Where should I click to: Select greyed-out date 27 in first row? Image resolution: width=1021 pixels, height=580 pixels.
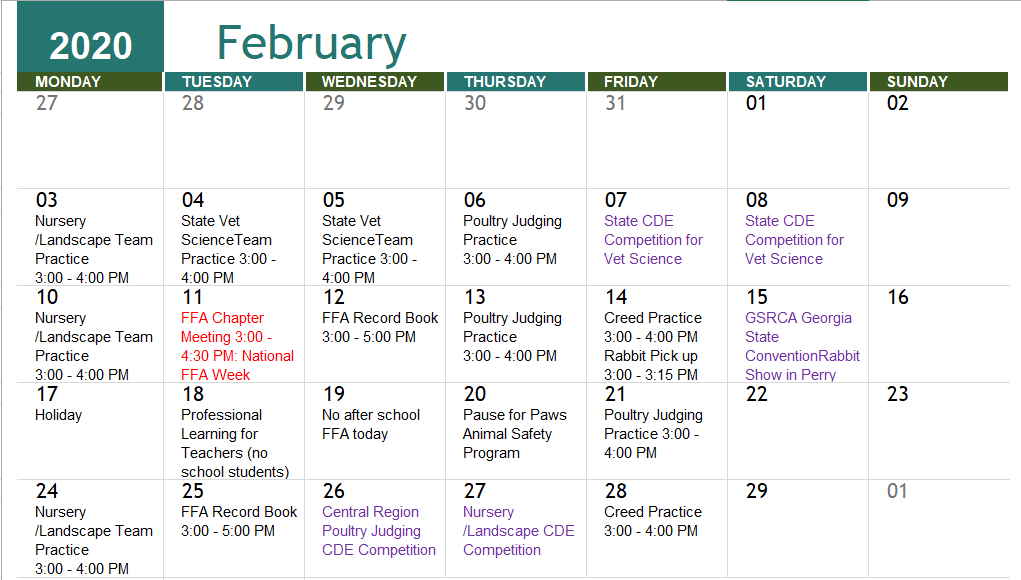[x=47, y=103]
